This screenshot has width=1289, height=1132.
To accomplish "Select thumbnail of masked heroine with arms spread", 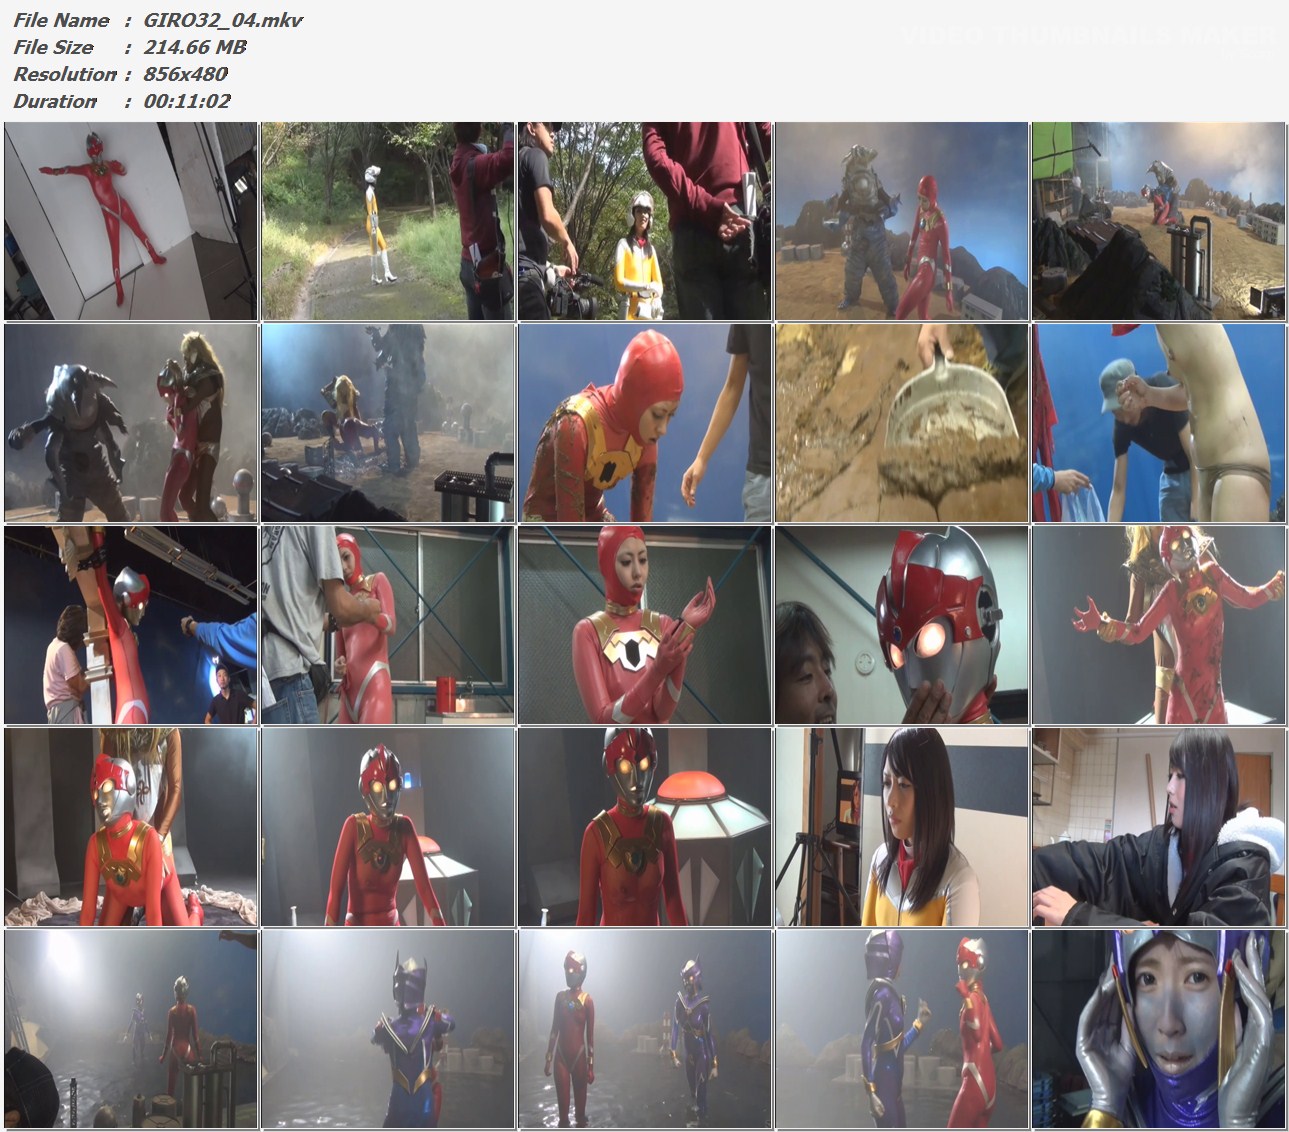I will [1159, 624].
